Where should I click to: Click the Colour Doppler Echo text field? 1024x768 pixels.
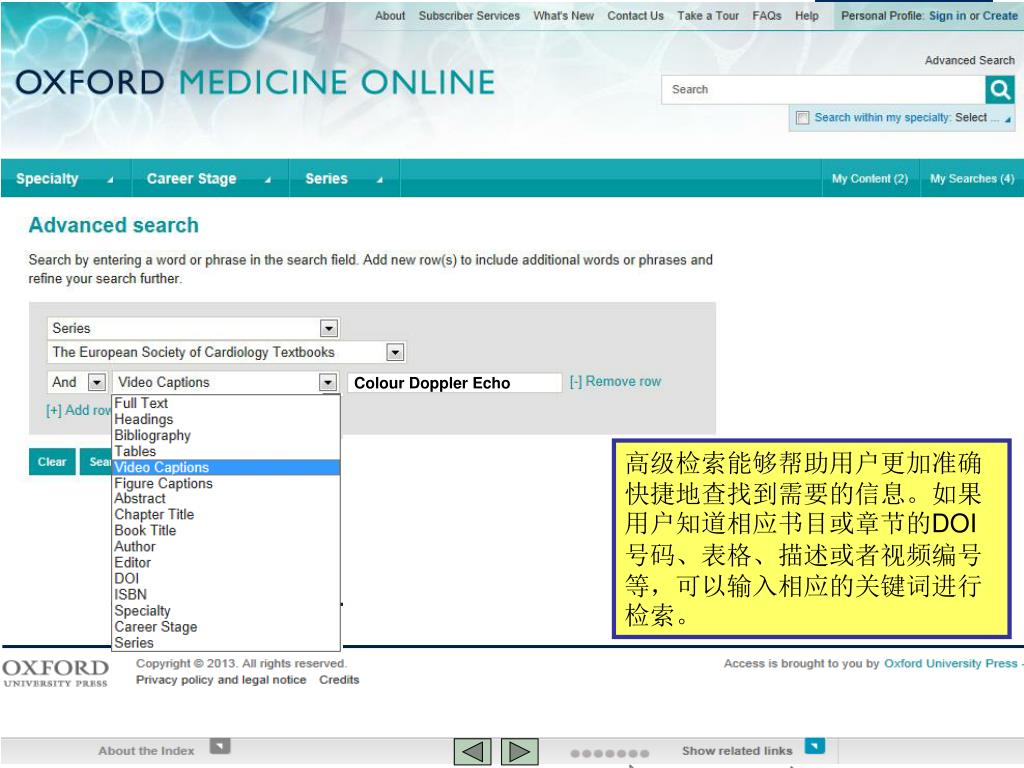[455, 383]
